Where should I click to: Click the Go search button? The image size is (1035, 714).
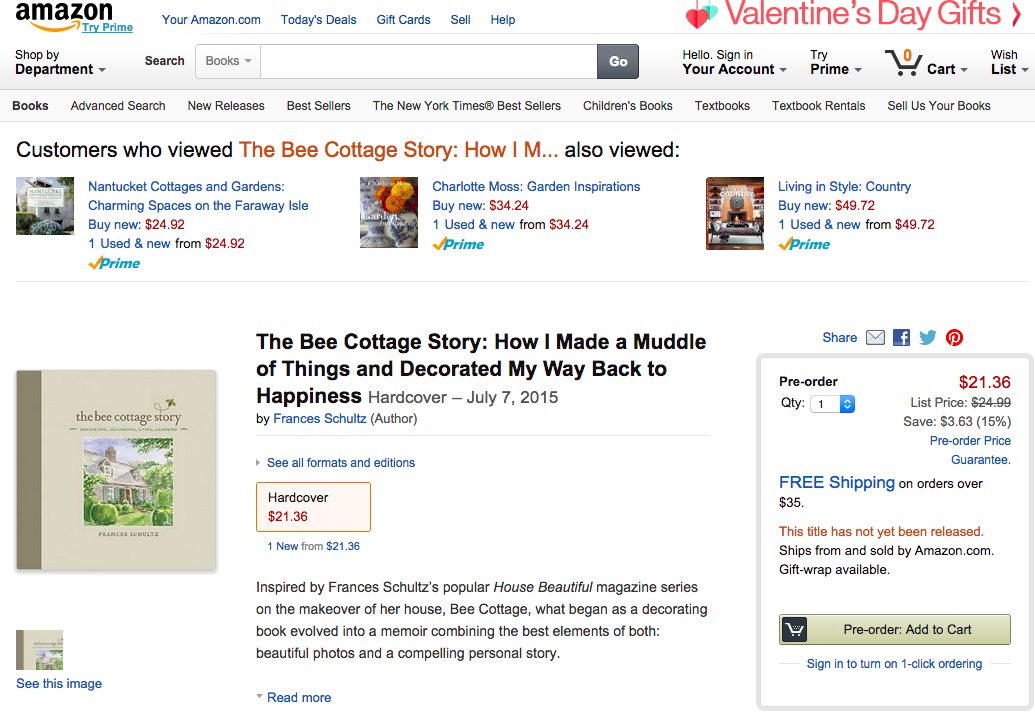(x=618, y=61)
